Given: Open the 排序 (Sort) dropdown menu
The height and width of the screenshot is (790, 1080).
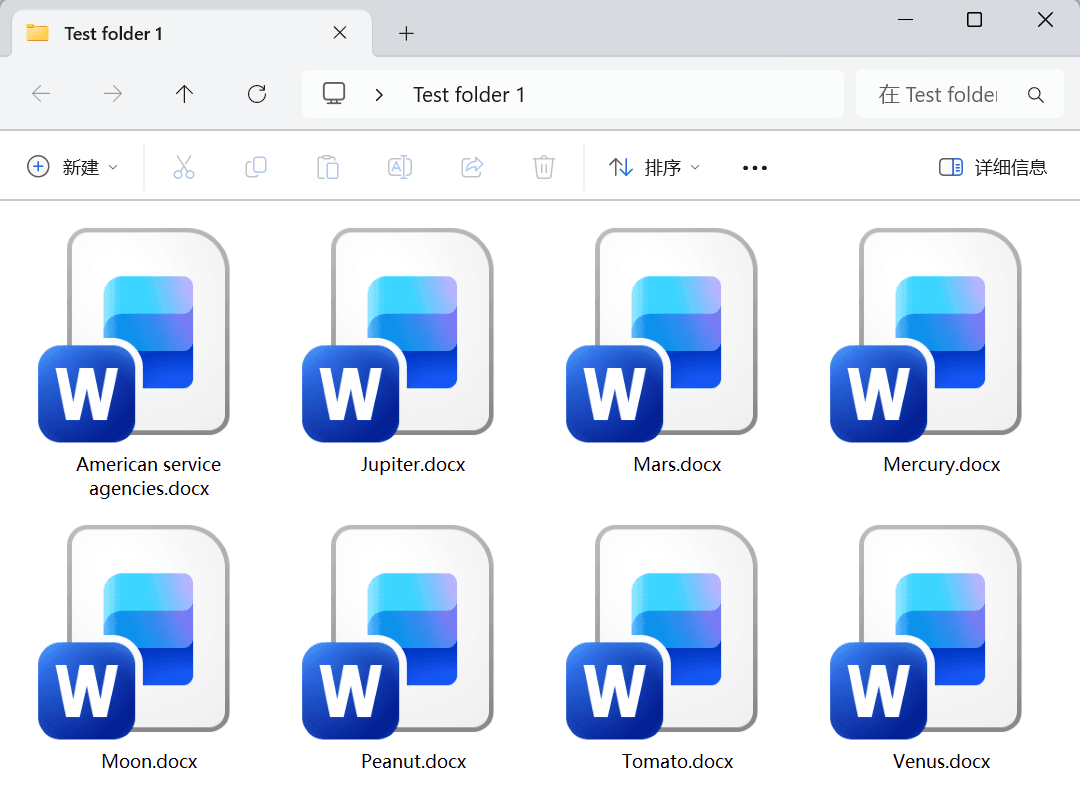Looking at the screenshot, I should pyautogui.click(x=654, y=167).
